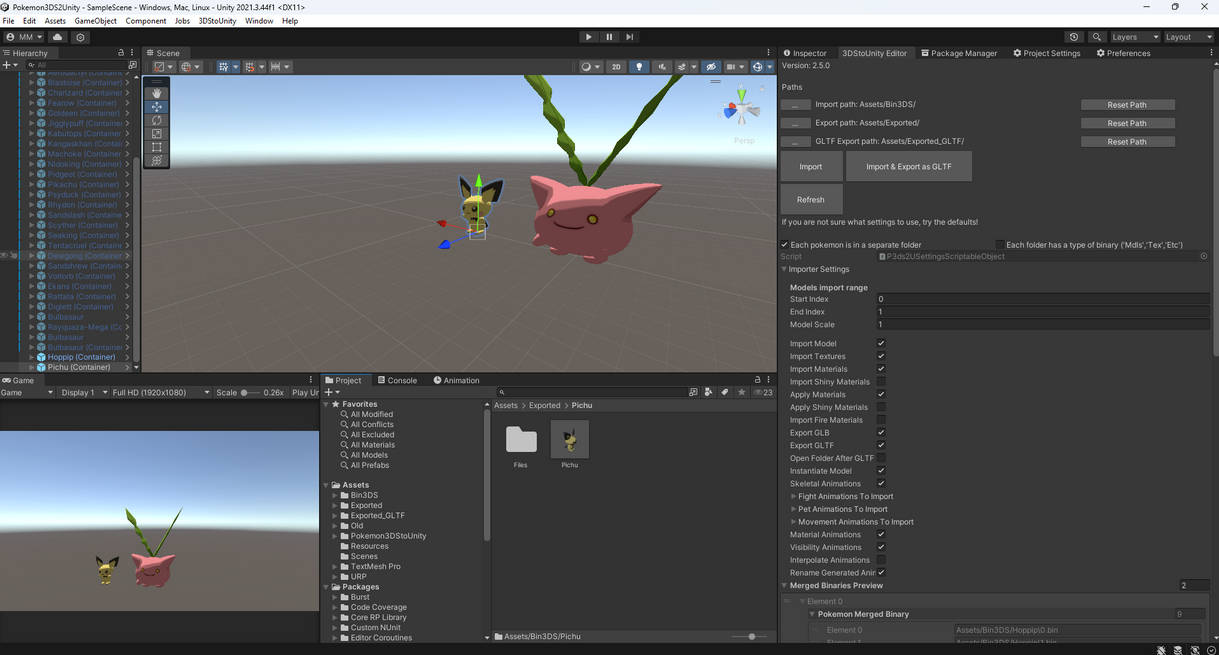The height and width of the screenshot is (655, 1219).
Task: Toggle scene audio icon
Action: coord(661,67)
